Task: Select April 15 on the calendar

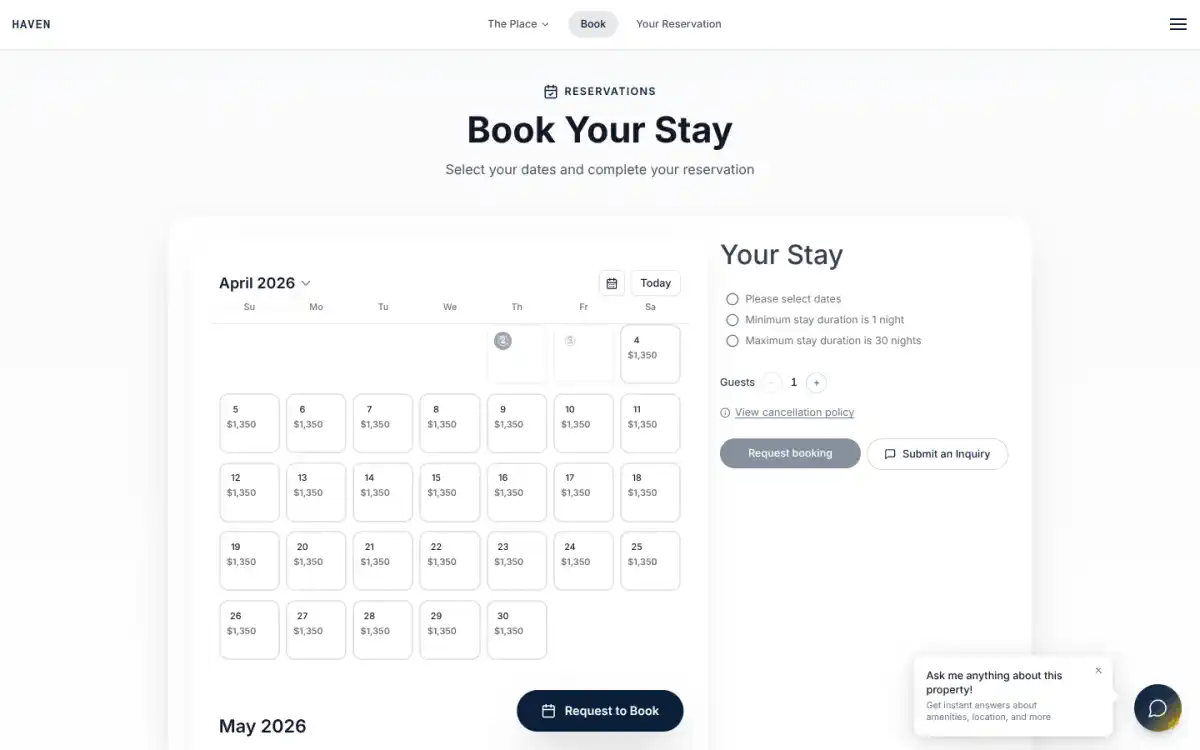Action: point(450,491)
